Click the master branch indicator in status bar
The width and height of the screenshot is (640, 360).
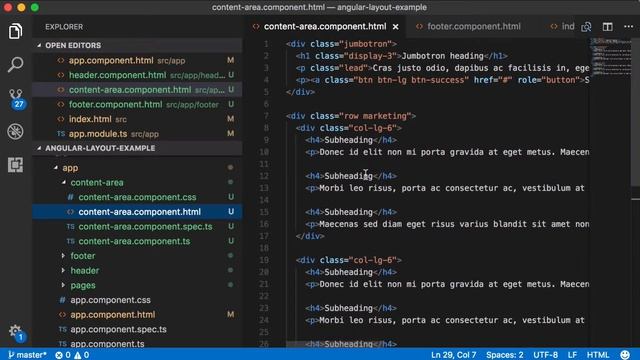[27, 355]
